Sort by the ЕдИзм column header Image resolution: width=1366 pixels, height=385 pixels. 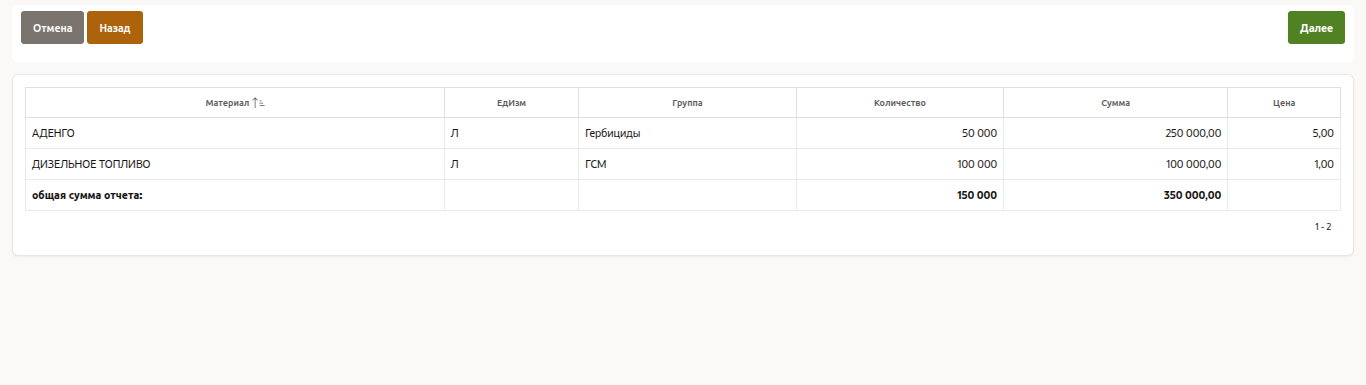(x=511, y=103)
